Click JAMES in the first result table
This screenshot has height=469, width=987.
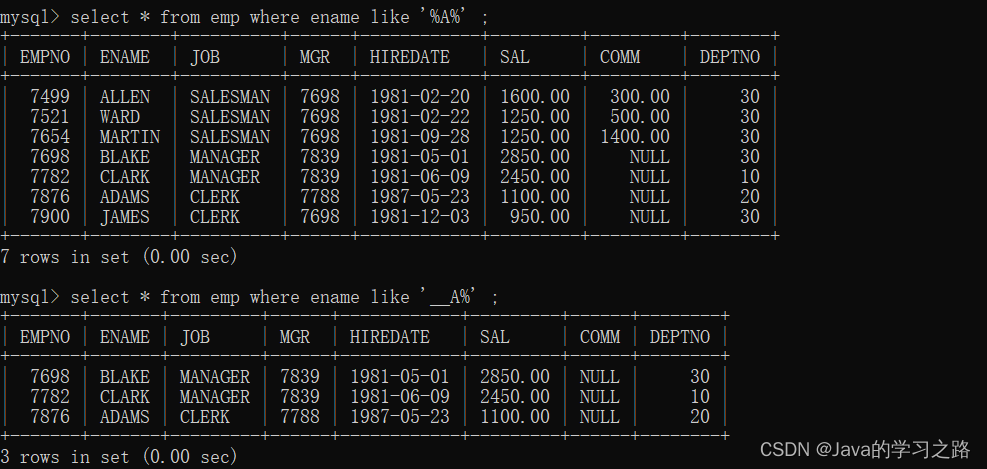[125, 217]
